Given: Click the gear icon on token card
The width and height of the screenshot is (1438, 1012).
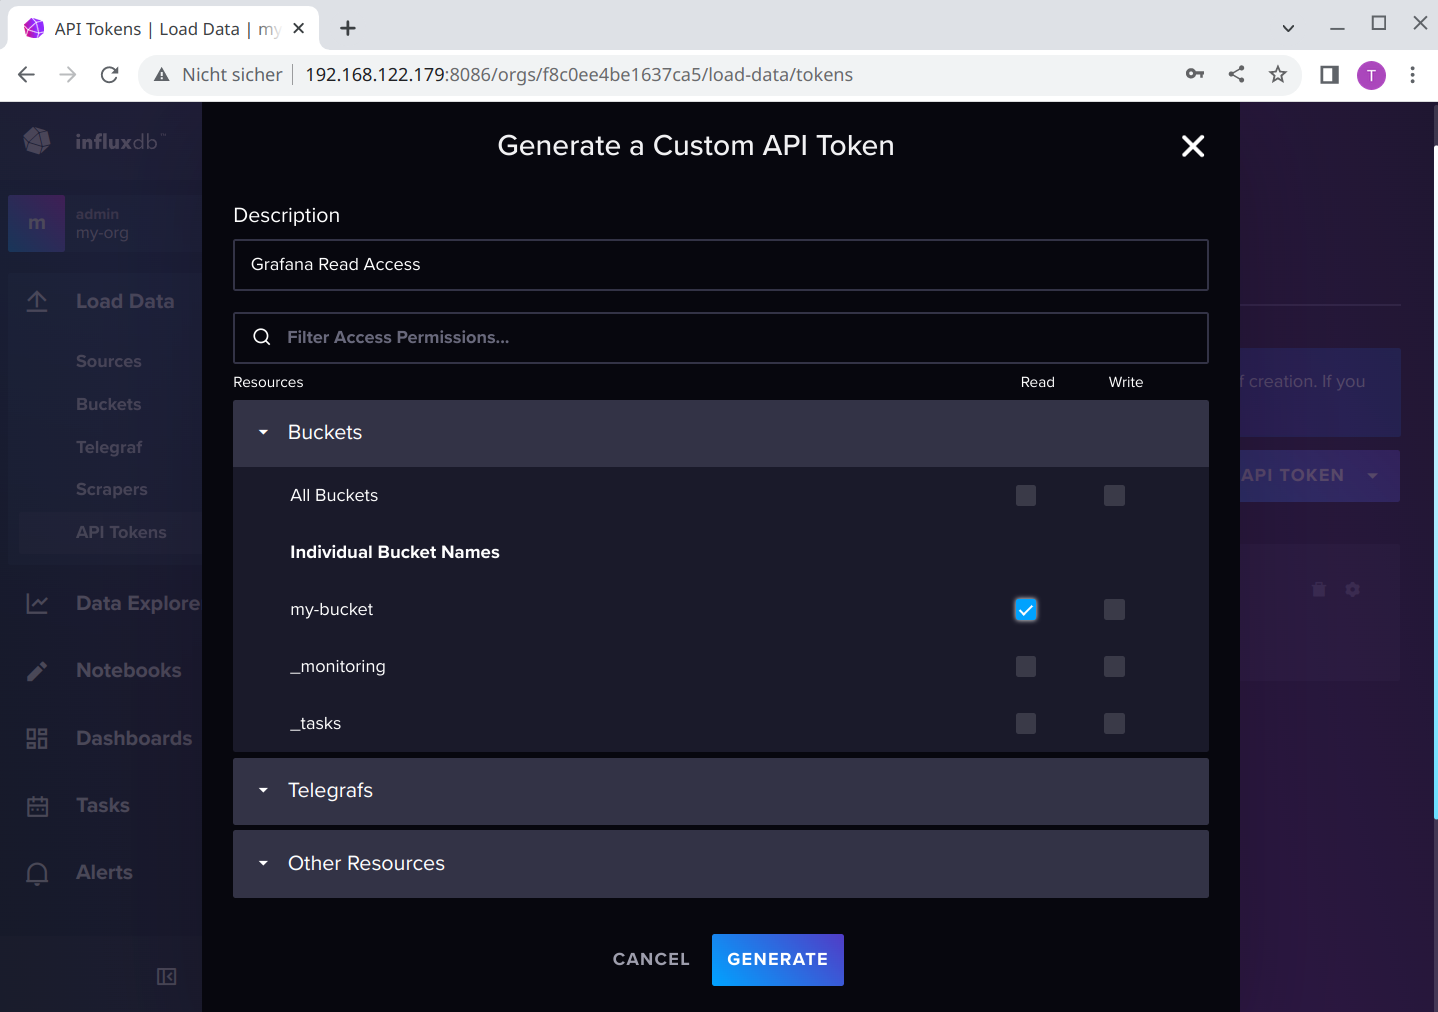Looking at the screenshot, I should click(1353, 590).
